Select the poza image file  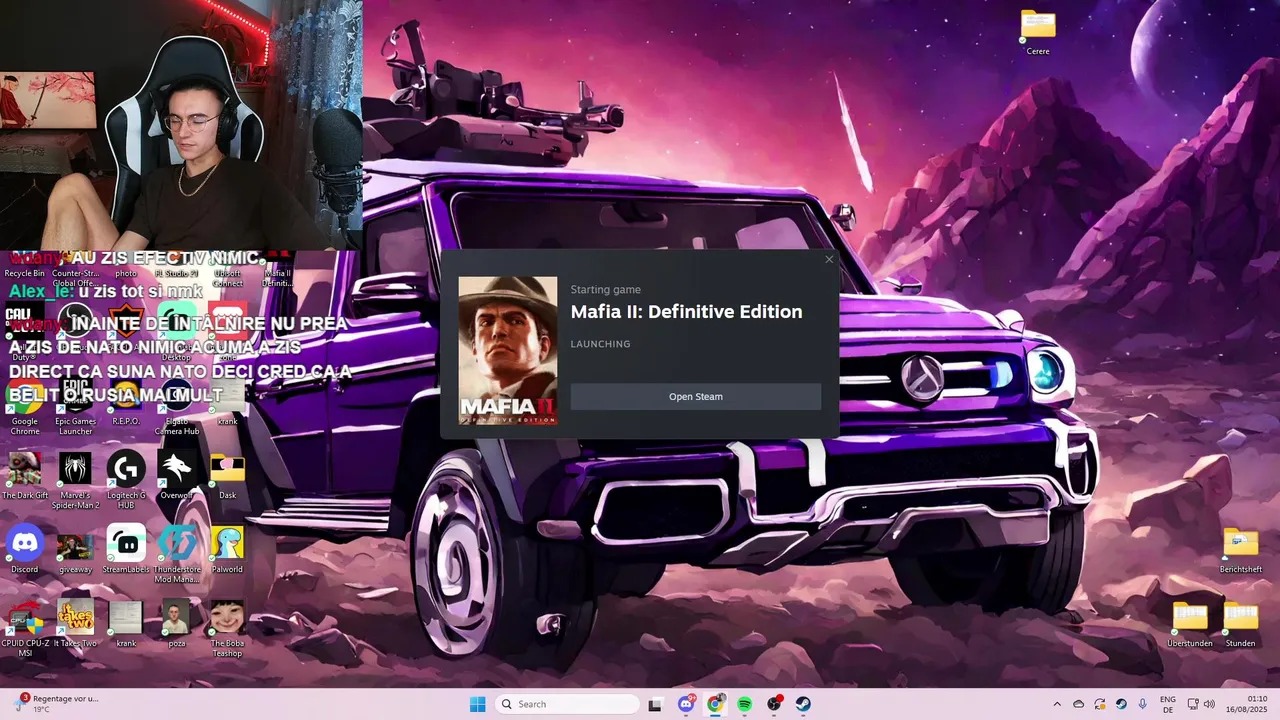coord(176,623)
